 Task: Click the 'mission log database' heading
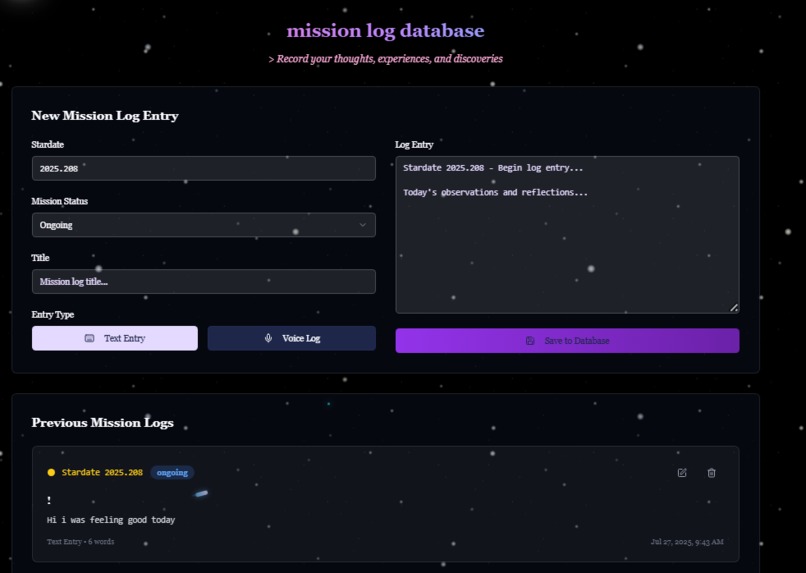point(386,31)
